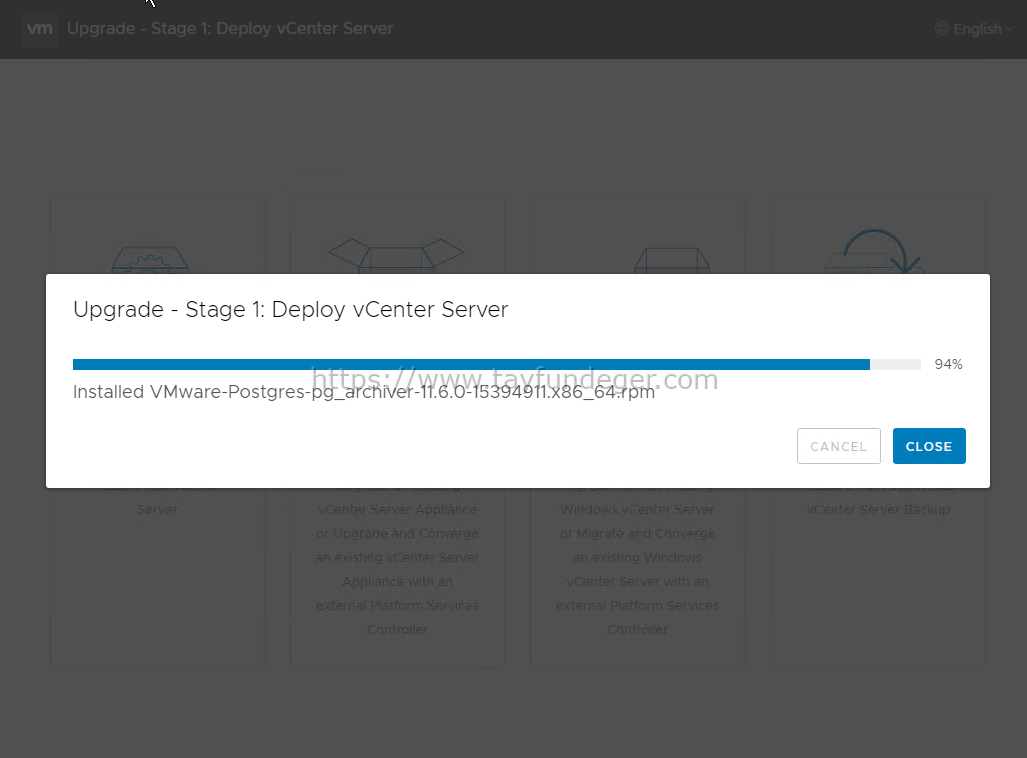Viewport: 1027px width, 758px height.
Task: Click the "Installed VMware-Postgres-pg_archiver" status message
Action: (364, 392)
